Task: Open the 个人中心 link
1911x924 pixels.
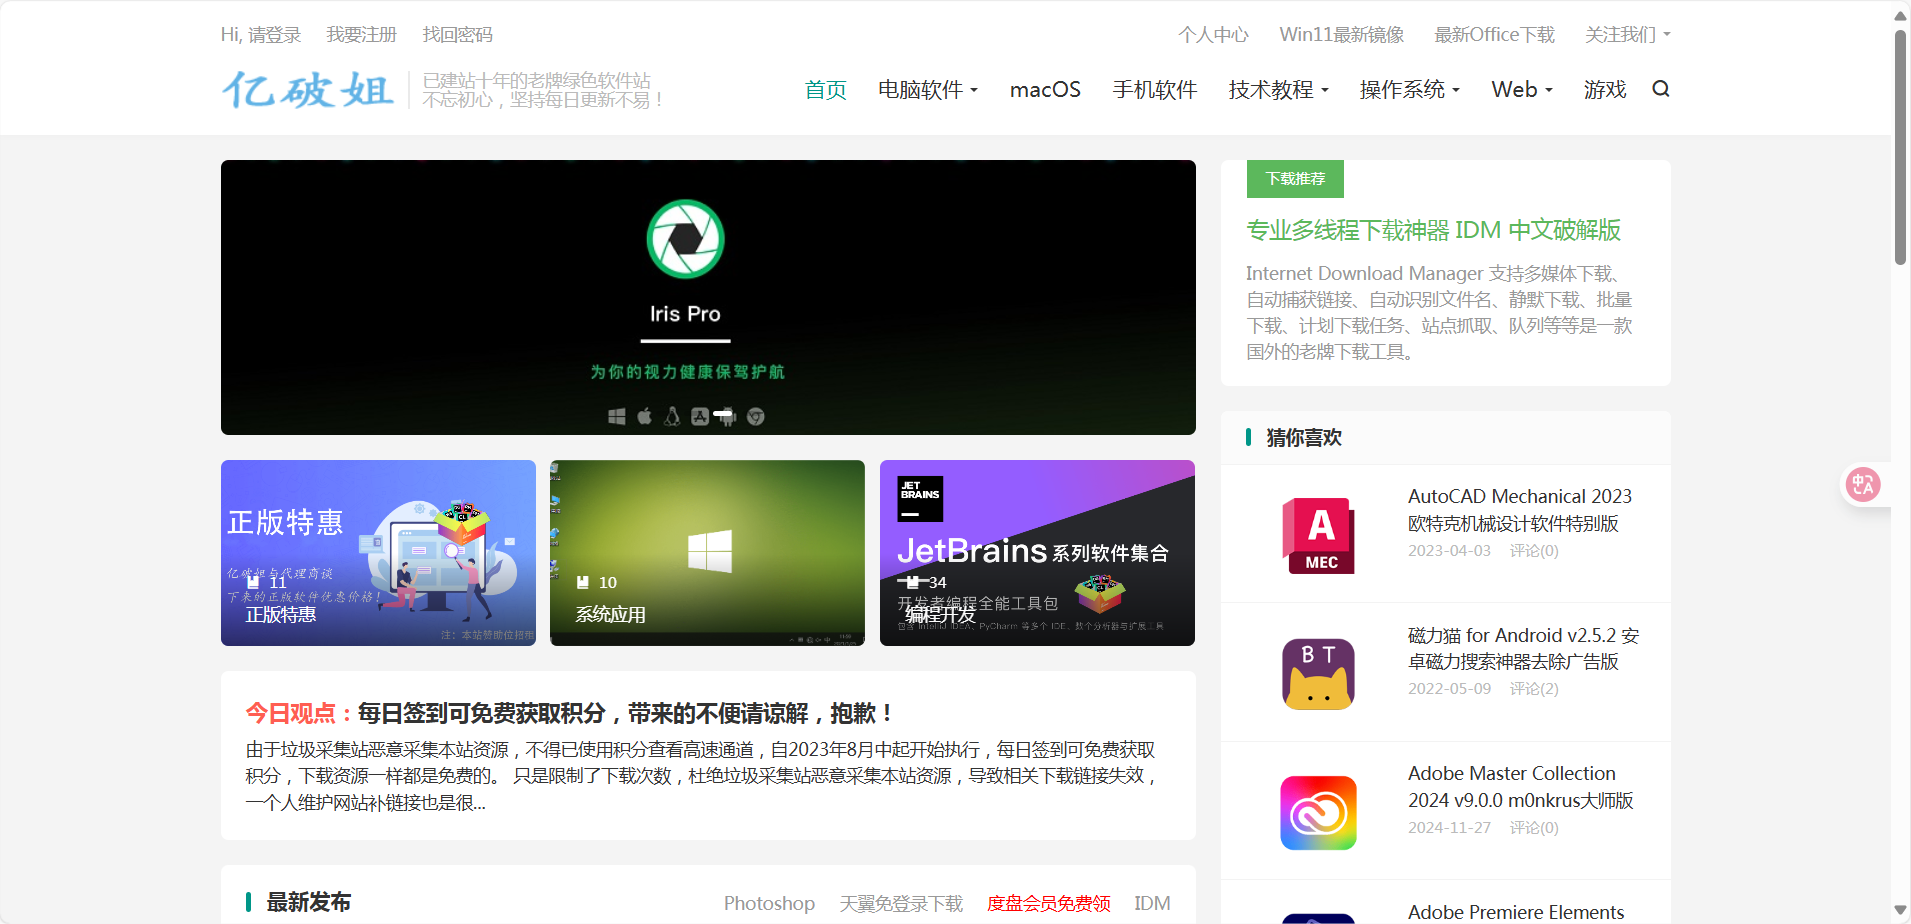Action: 1214,35
